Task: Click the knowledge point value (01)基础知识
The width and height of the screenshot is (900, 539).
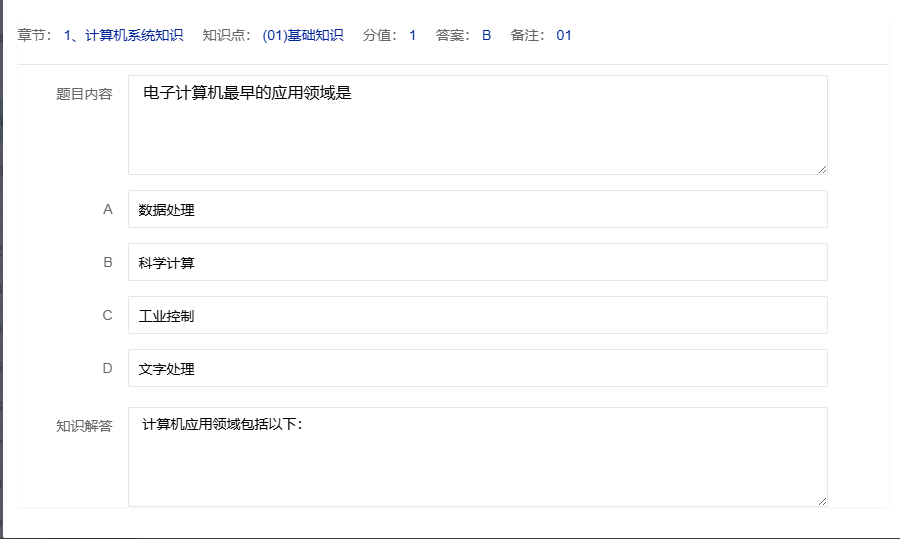Action: click(302, 35)
